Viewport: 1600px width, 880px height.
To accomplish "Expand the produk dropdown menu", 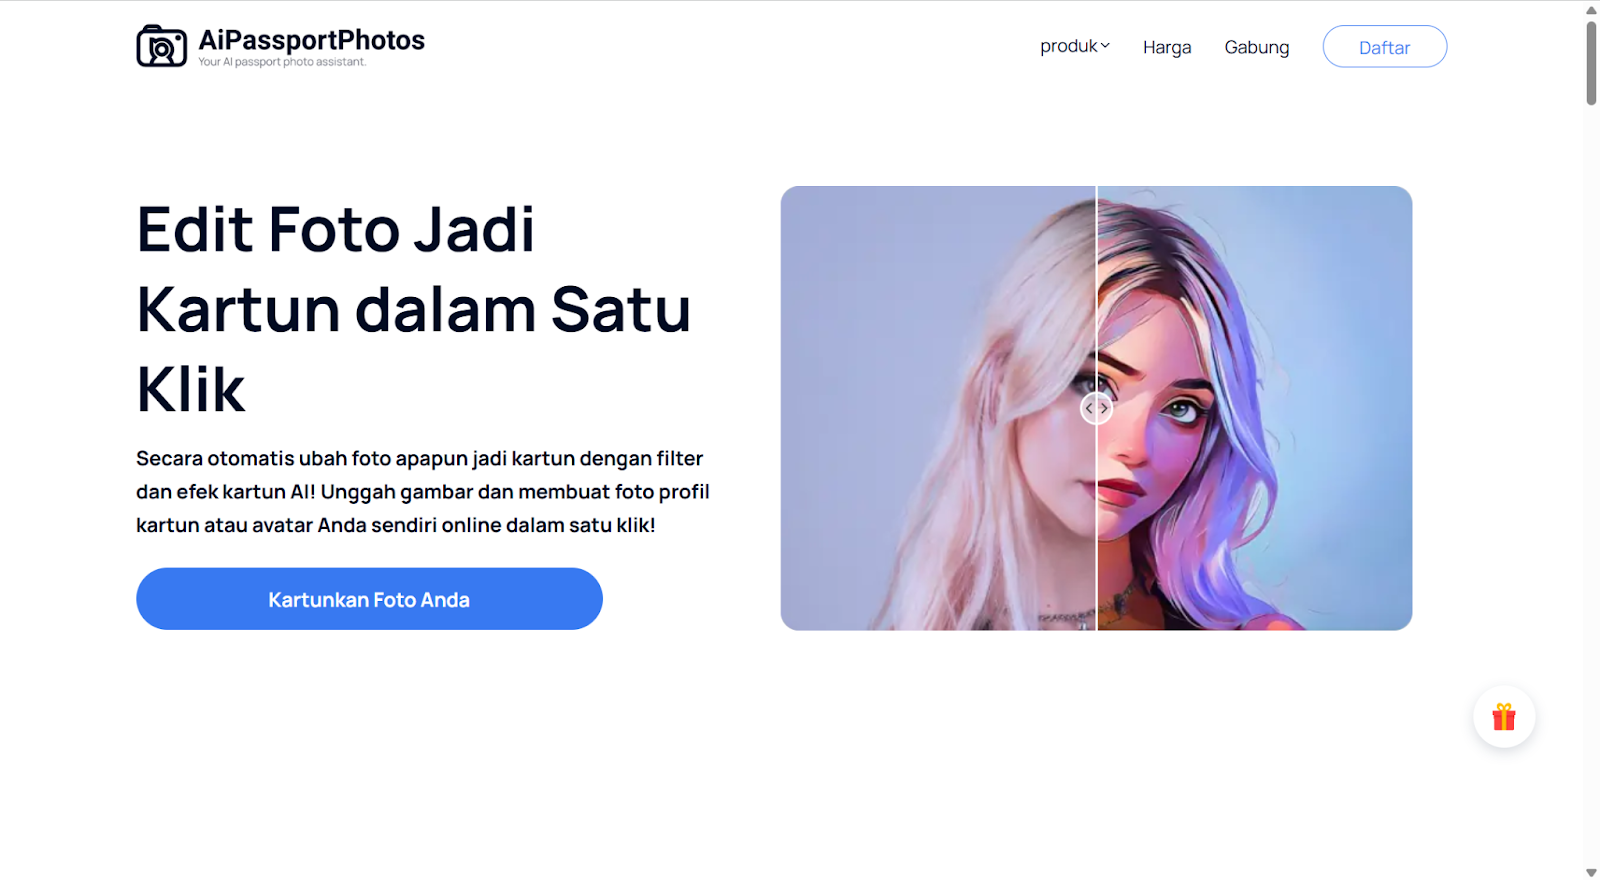I will pyautogui.click(x=1075, y=46).
